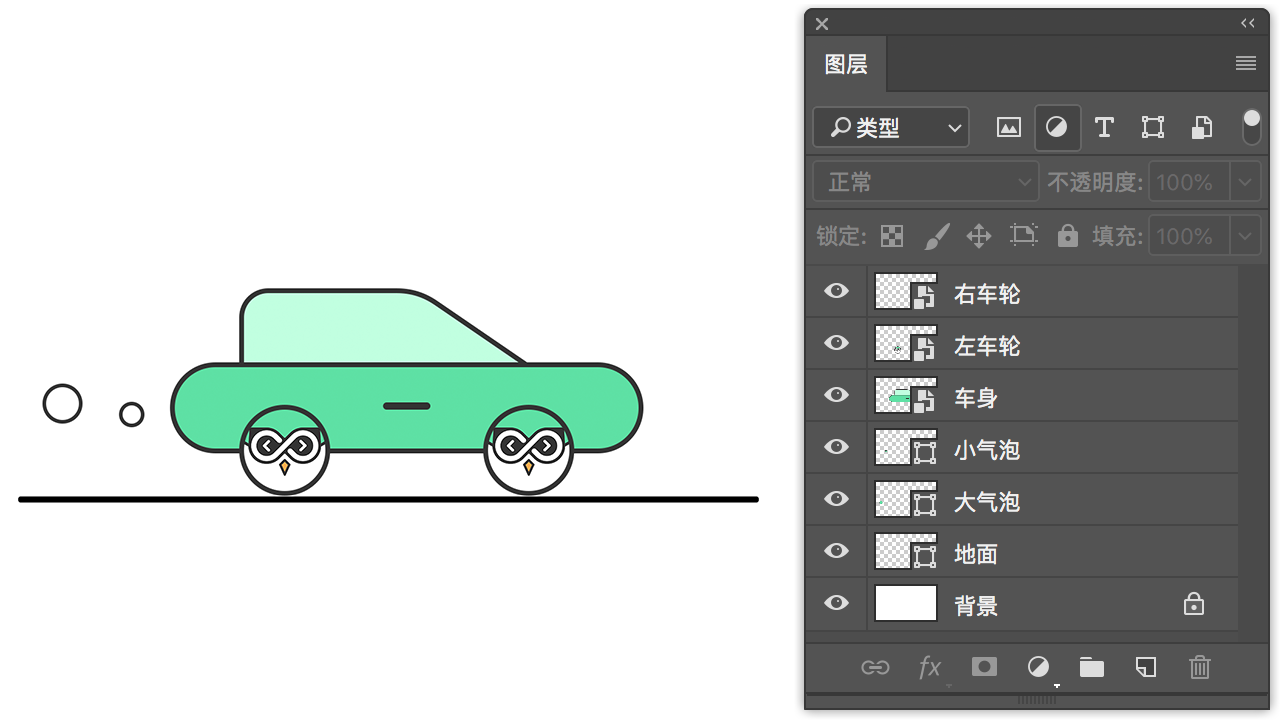Turn the layer filtering switch on or off
The height and width of the screenshot is (720, 1280).
1251,127
